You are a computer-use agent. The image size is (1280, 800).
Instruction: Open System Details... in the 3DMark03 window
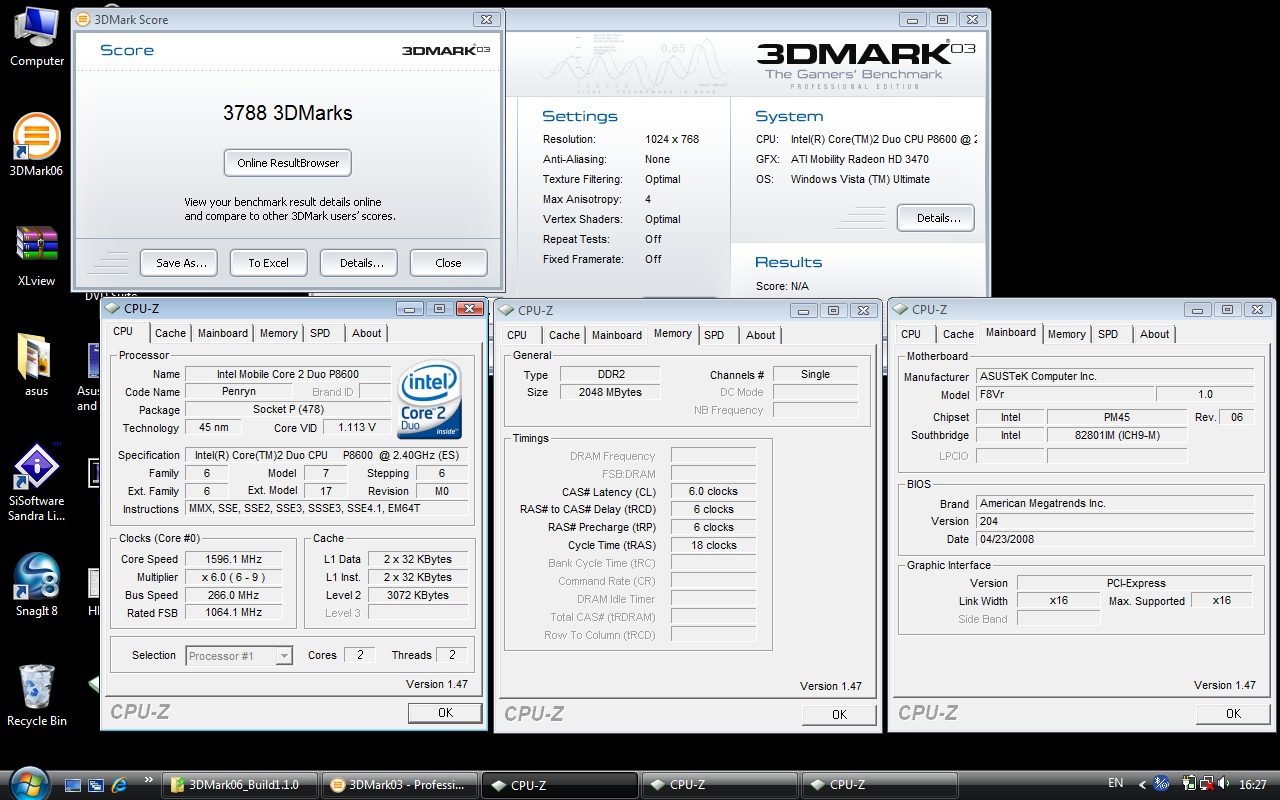[936, 218]
